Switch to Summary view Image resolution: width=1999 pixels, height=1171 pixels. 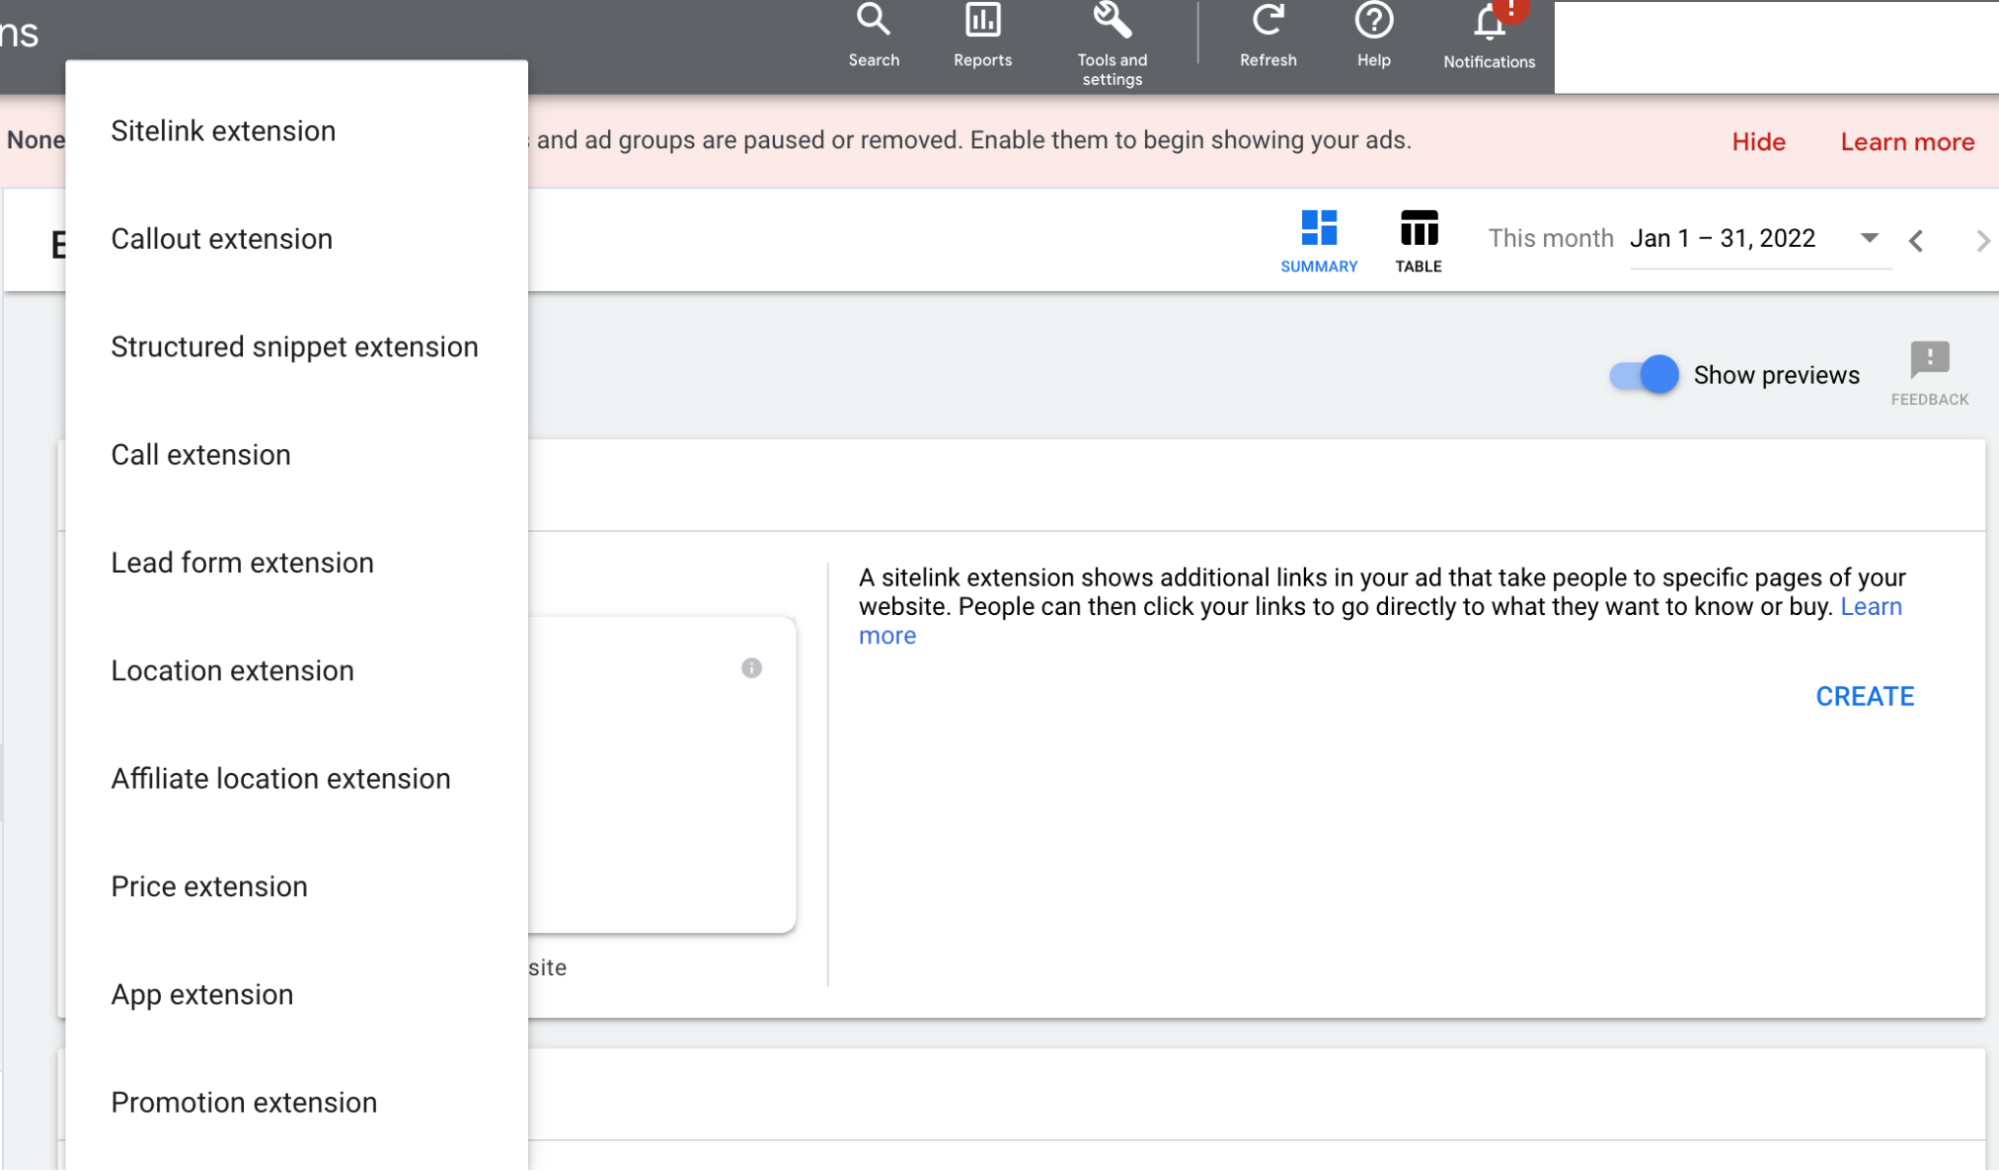tap(1319, 241)
